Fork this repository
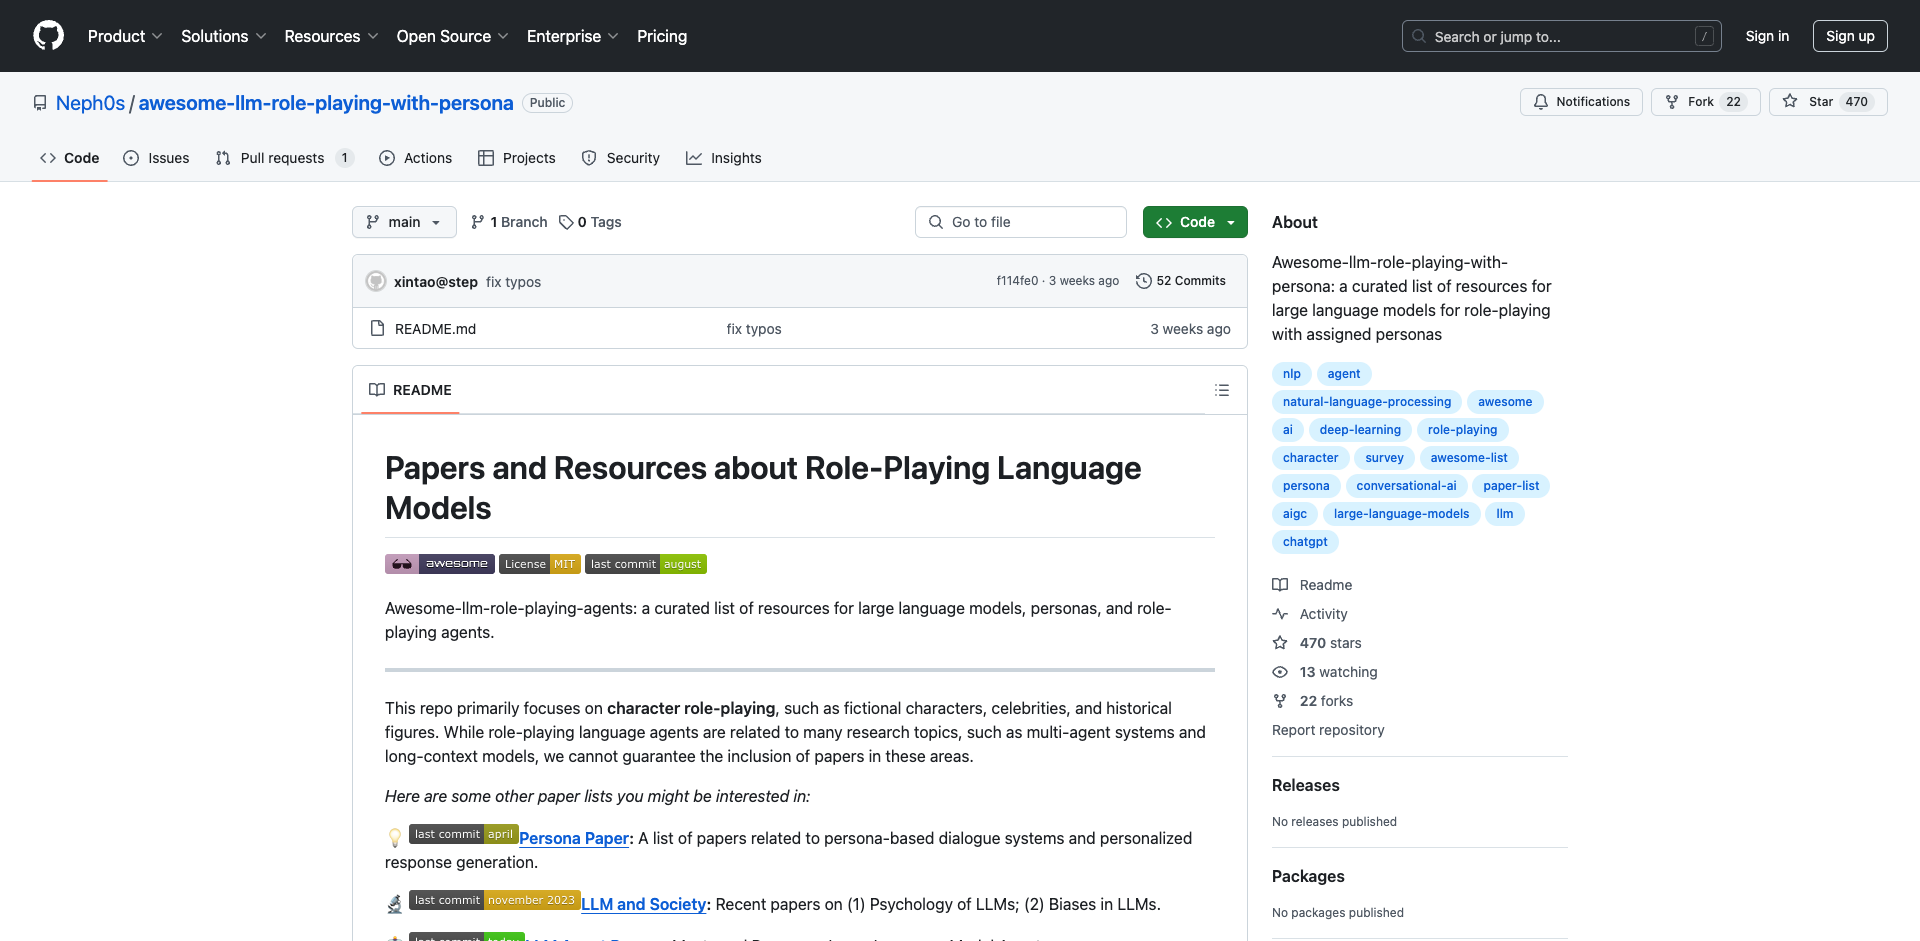 (1706, 102)
